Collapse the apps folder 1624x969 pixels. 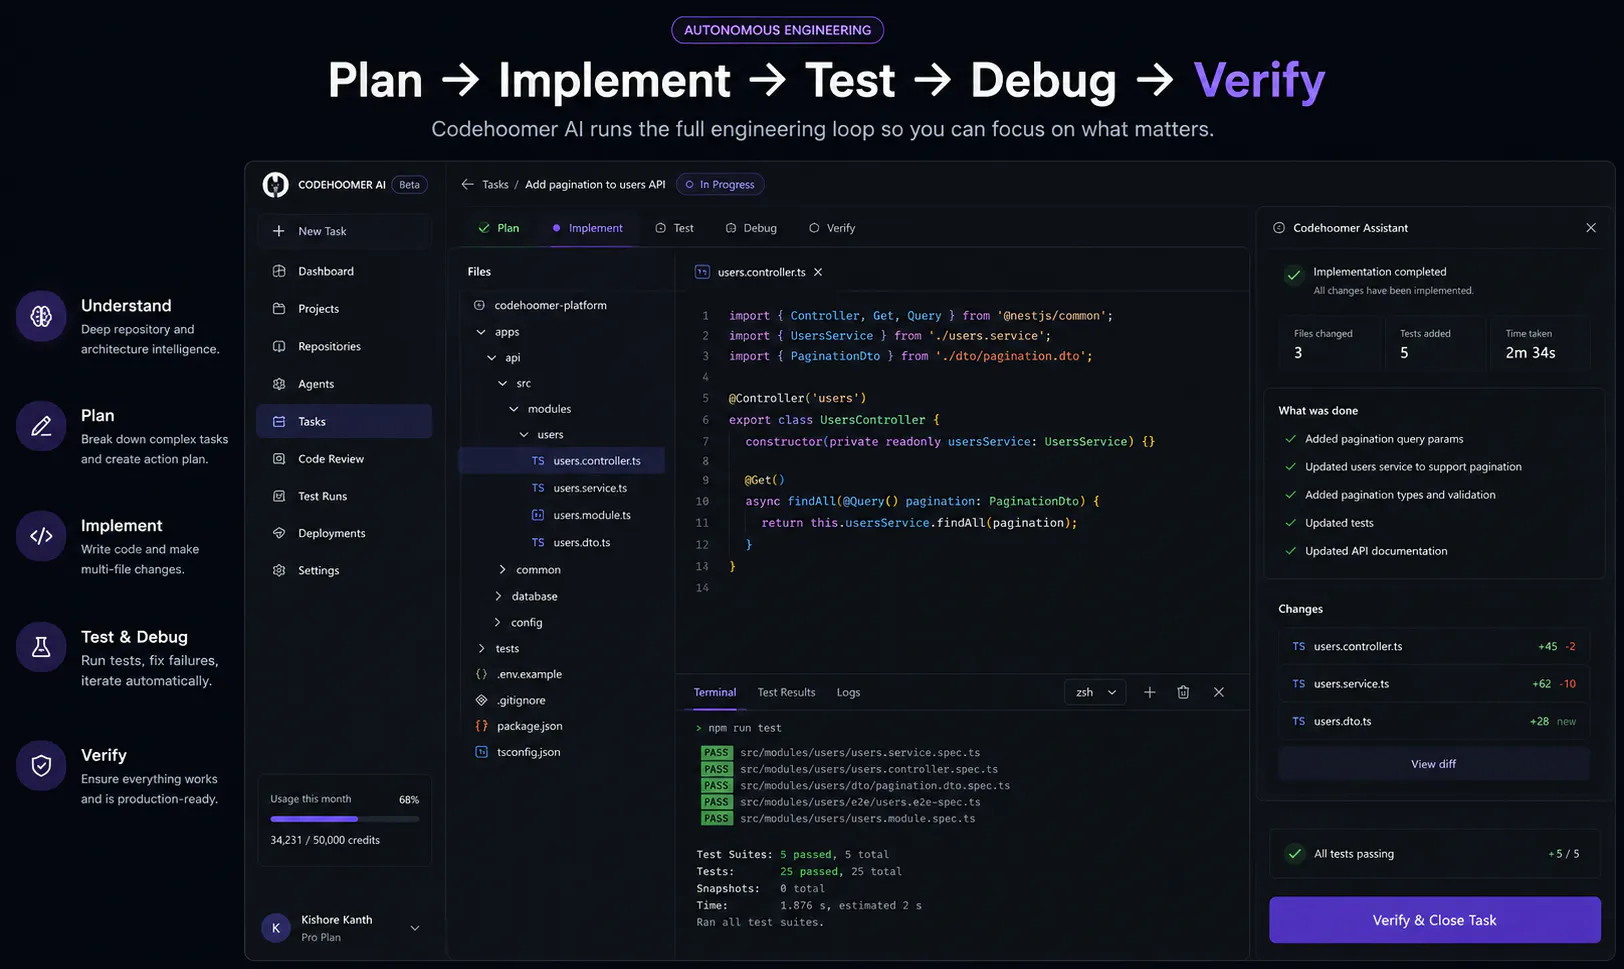tap(481, 332)
